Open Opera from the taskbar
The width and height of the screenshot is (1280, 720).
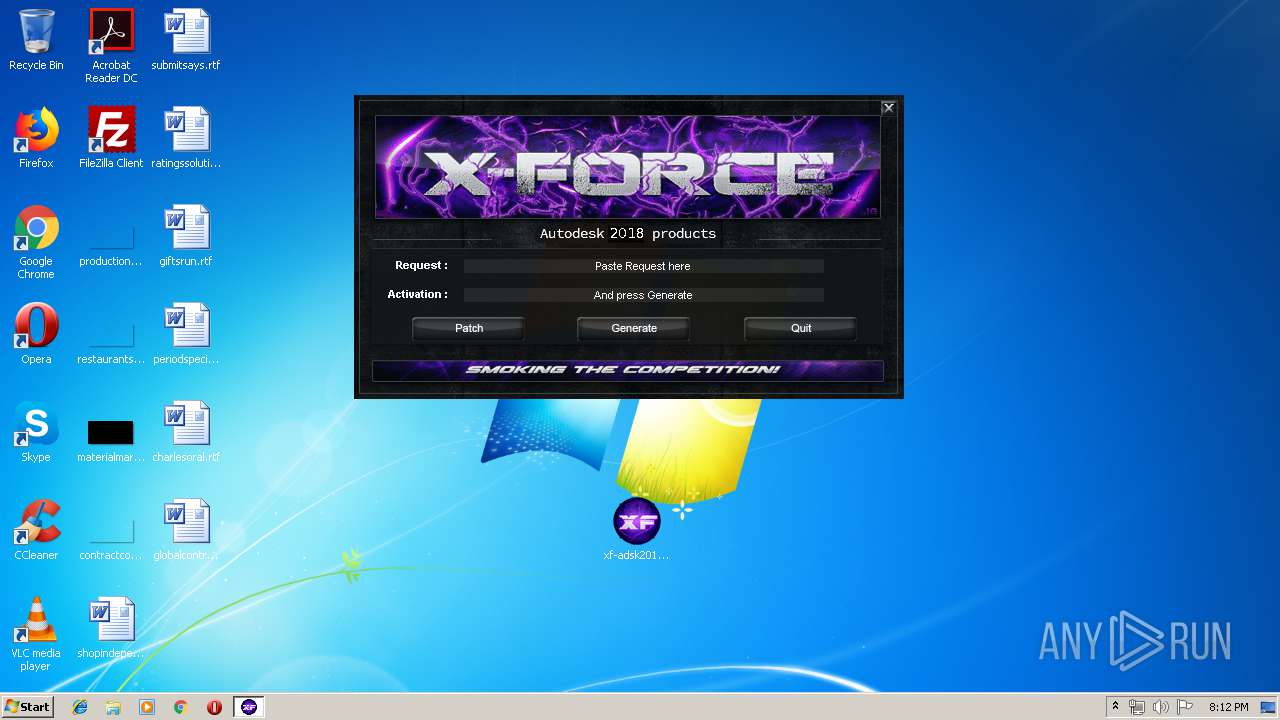[214, 707]
